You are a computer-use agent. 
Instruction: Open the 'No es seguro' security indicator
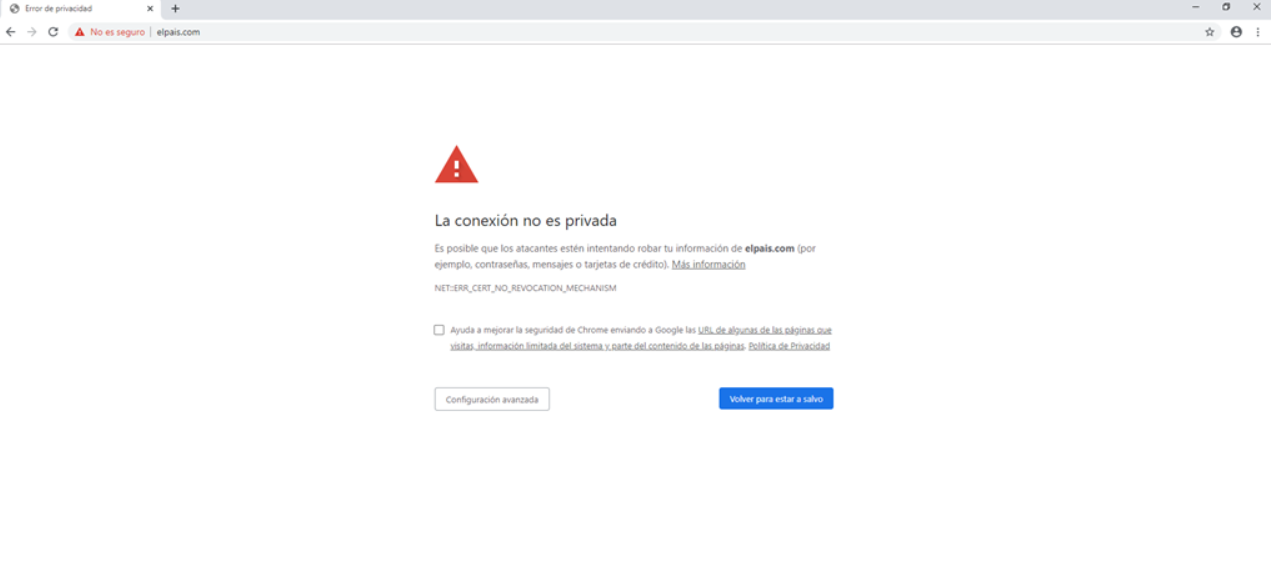pos(110,32)
